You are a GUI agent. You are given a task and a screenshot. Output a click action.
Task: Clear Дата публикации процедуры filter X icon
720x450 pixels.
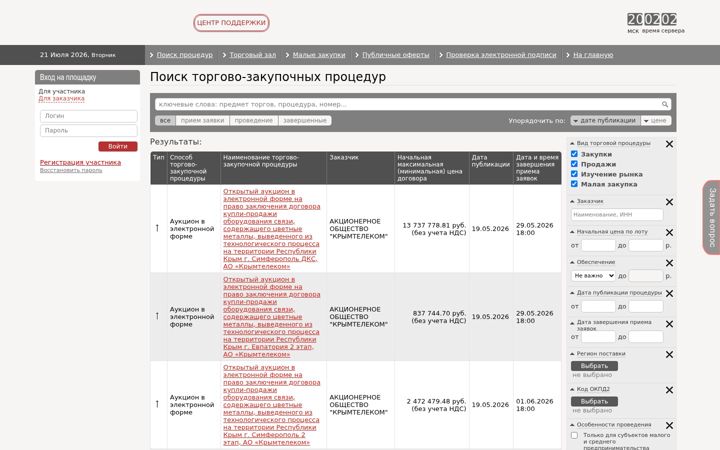click(669, 293)
